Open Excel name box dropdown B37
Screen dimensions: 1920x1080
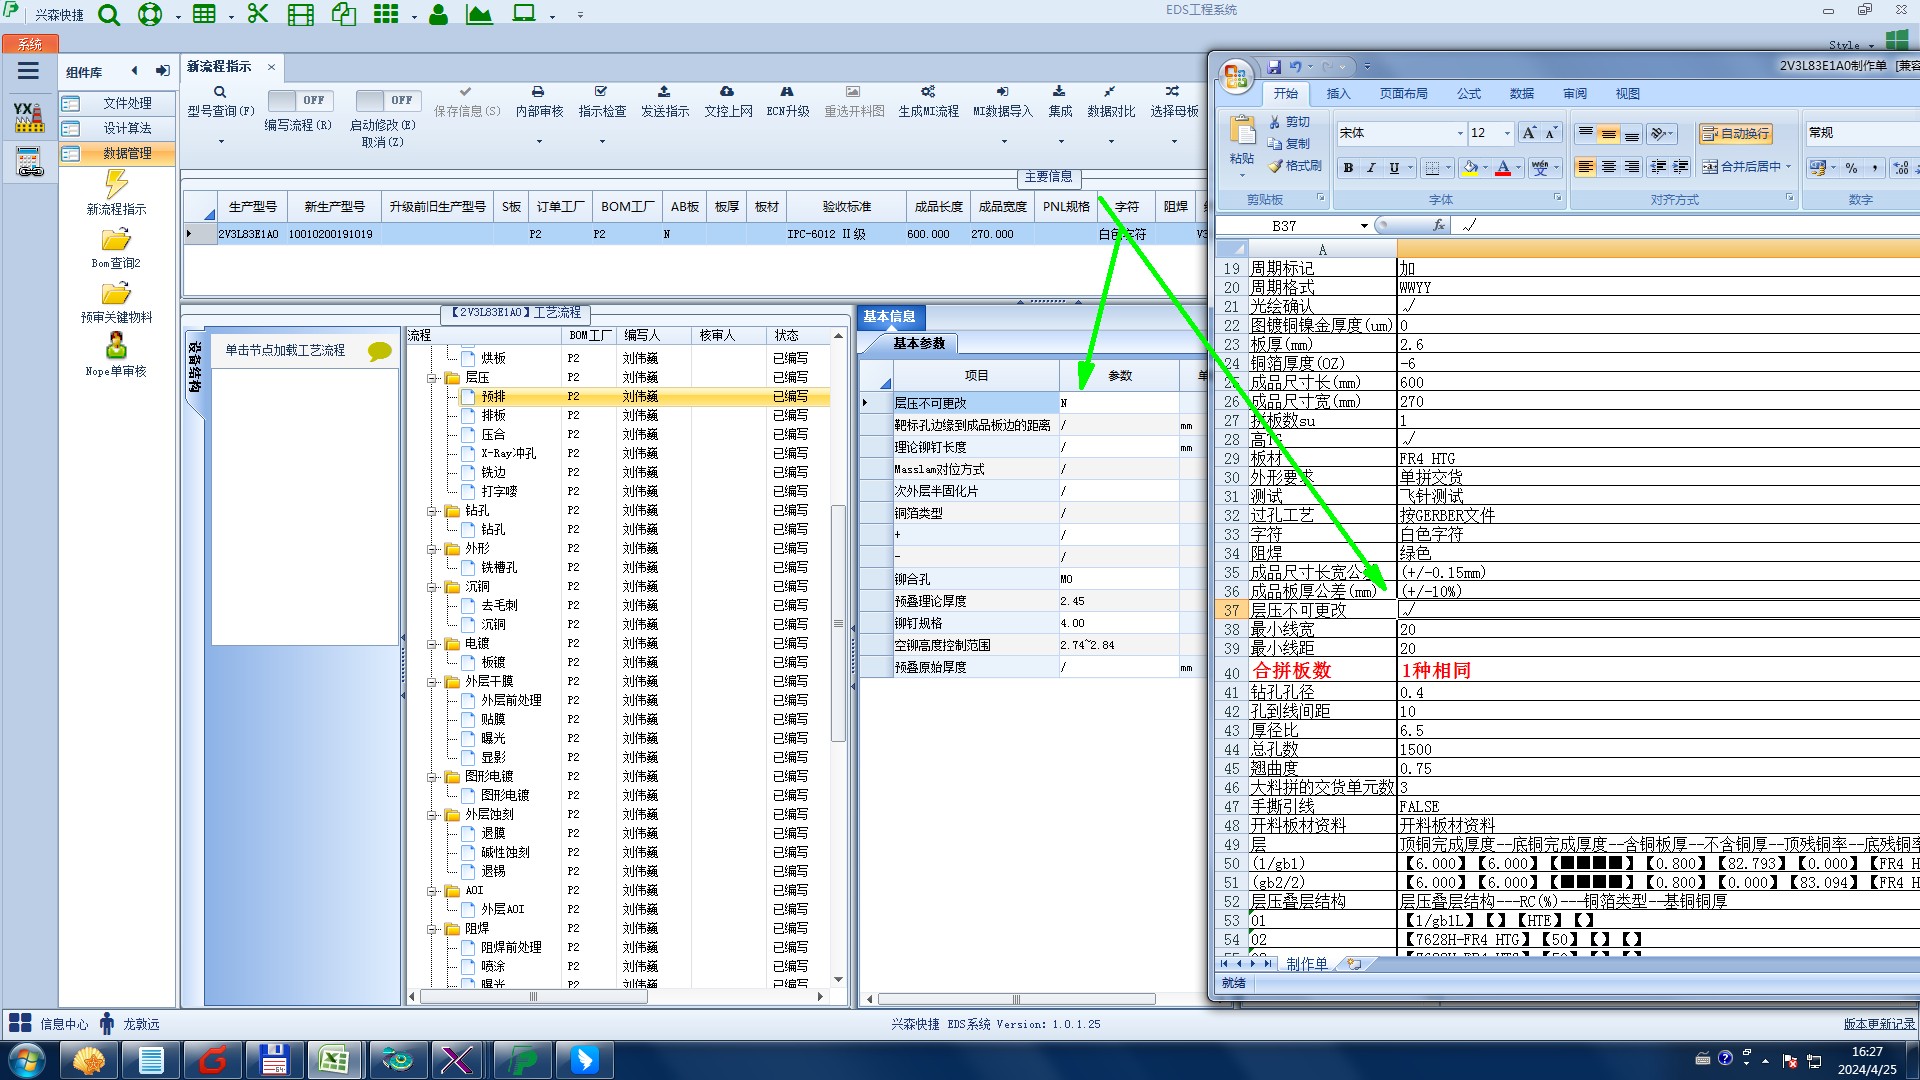click(x=1364, y=226)
